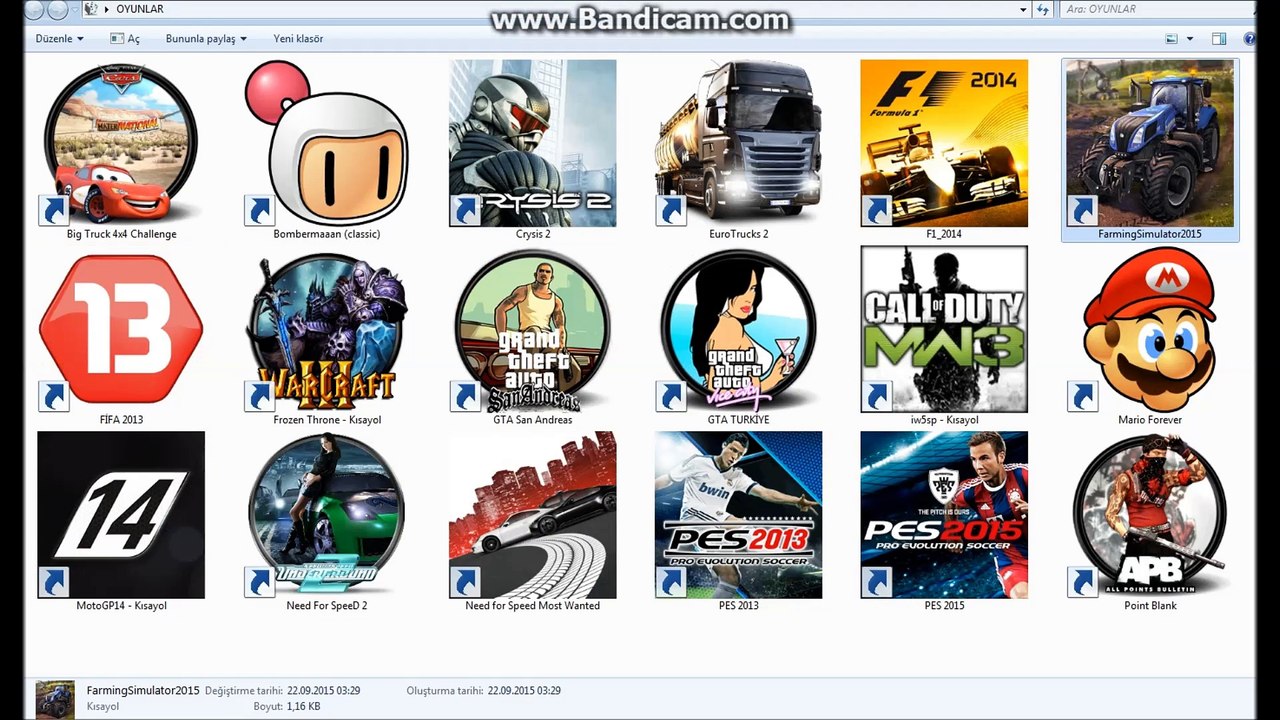Viewport: 1280px width, 720px height.
Task: Select the Mario Forever icon
Action: click(1150, 329)
